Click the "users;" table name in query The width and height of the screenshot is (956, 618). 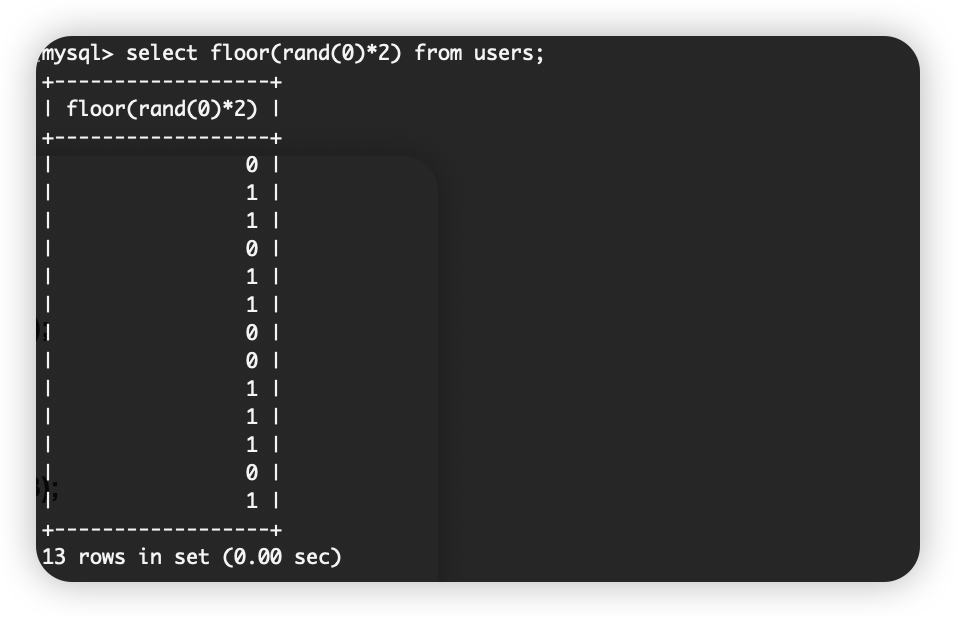pyautogui.click(x=508, y=54)
